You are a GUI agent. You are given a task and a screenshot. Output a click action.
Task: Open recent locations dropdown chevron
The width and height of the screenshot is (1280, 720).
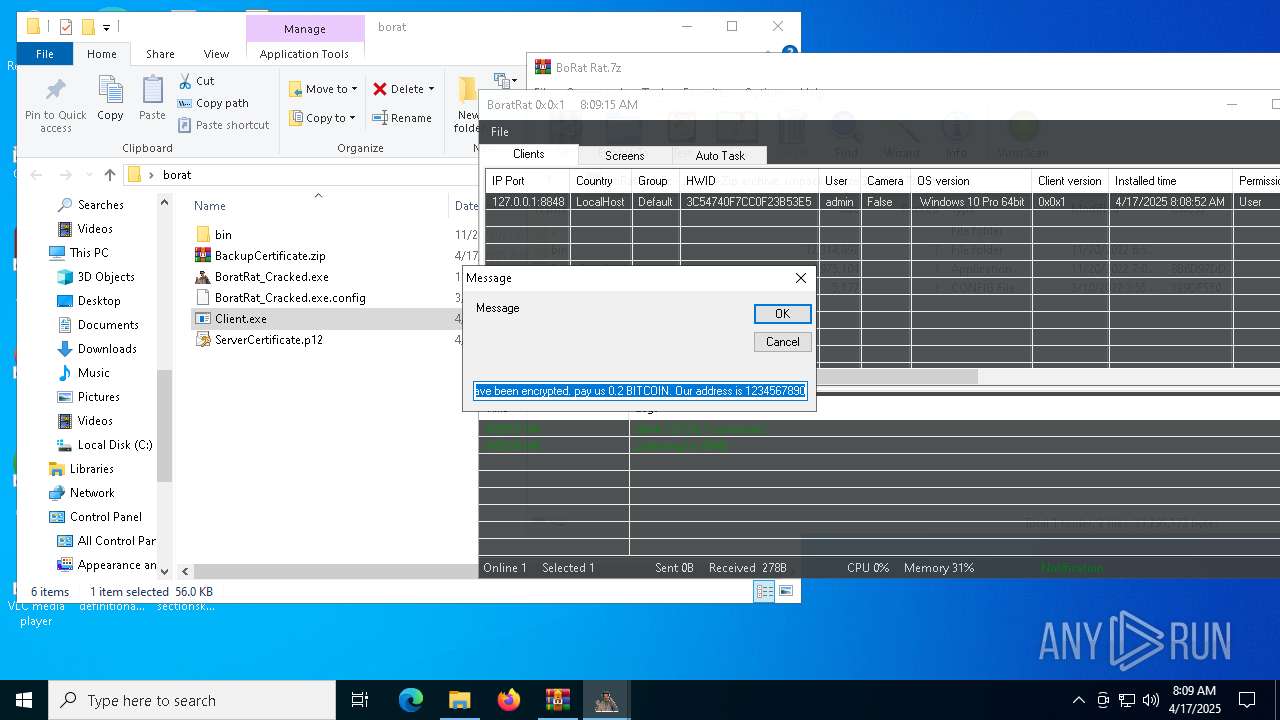click(x=88, y=175)
